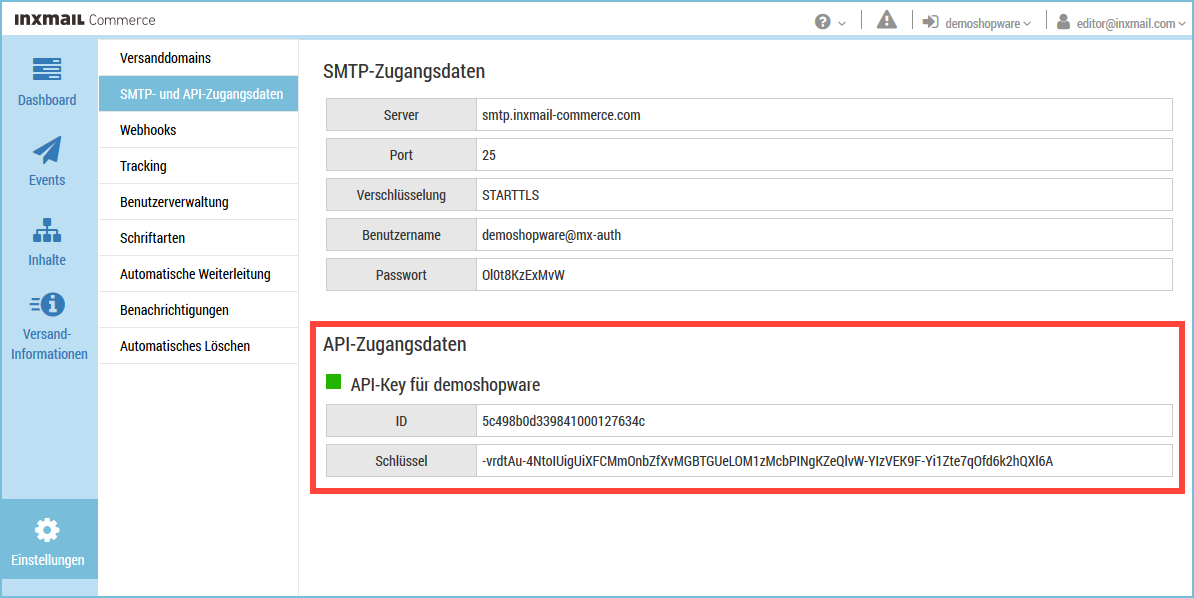Click the warning triangle icon
The width and height of the screenshot is (1194, 598).
886,21
